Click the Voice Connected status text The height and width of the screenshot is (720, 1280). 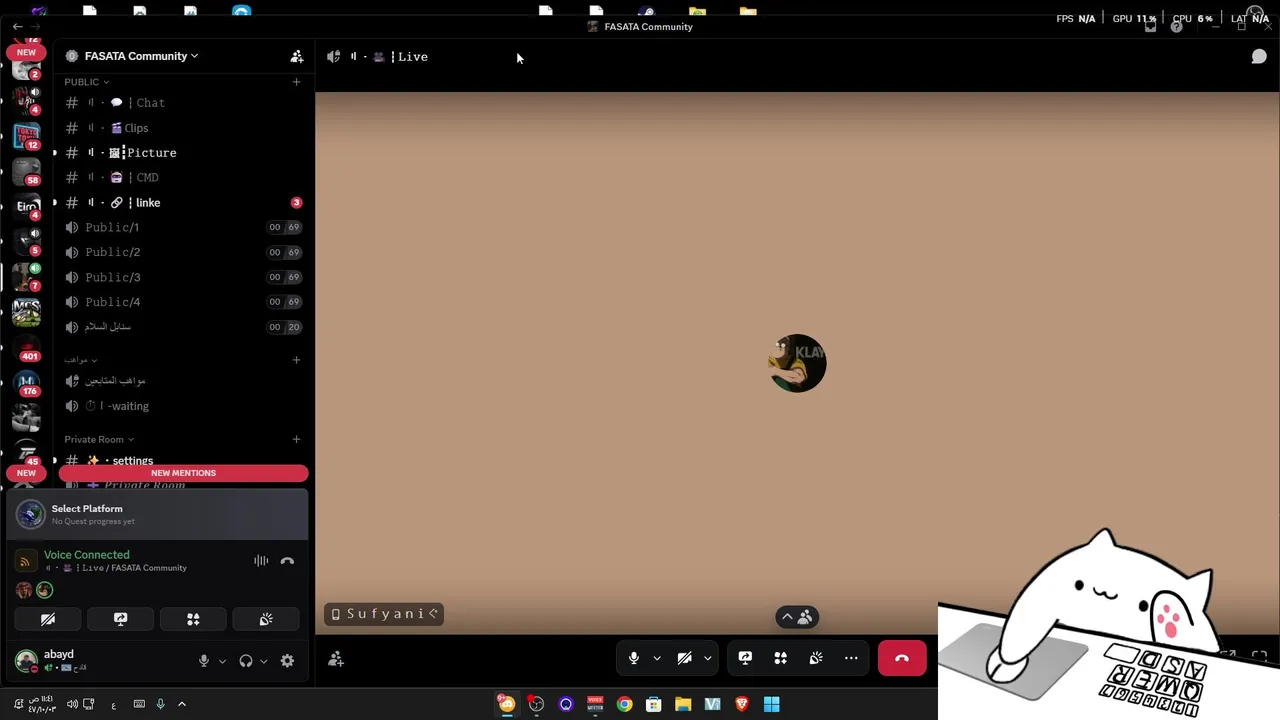click(86, 555)
